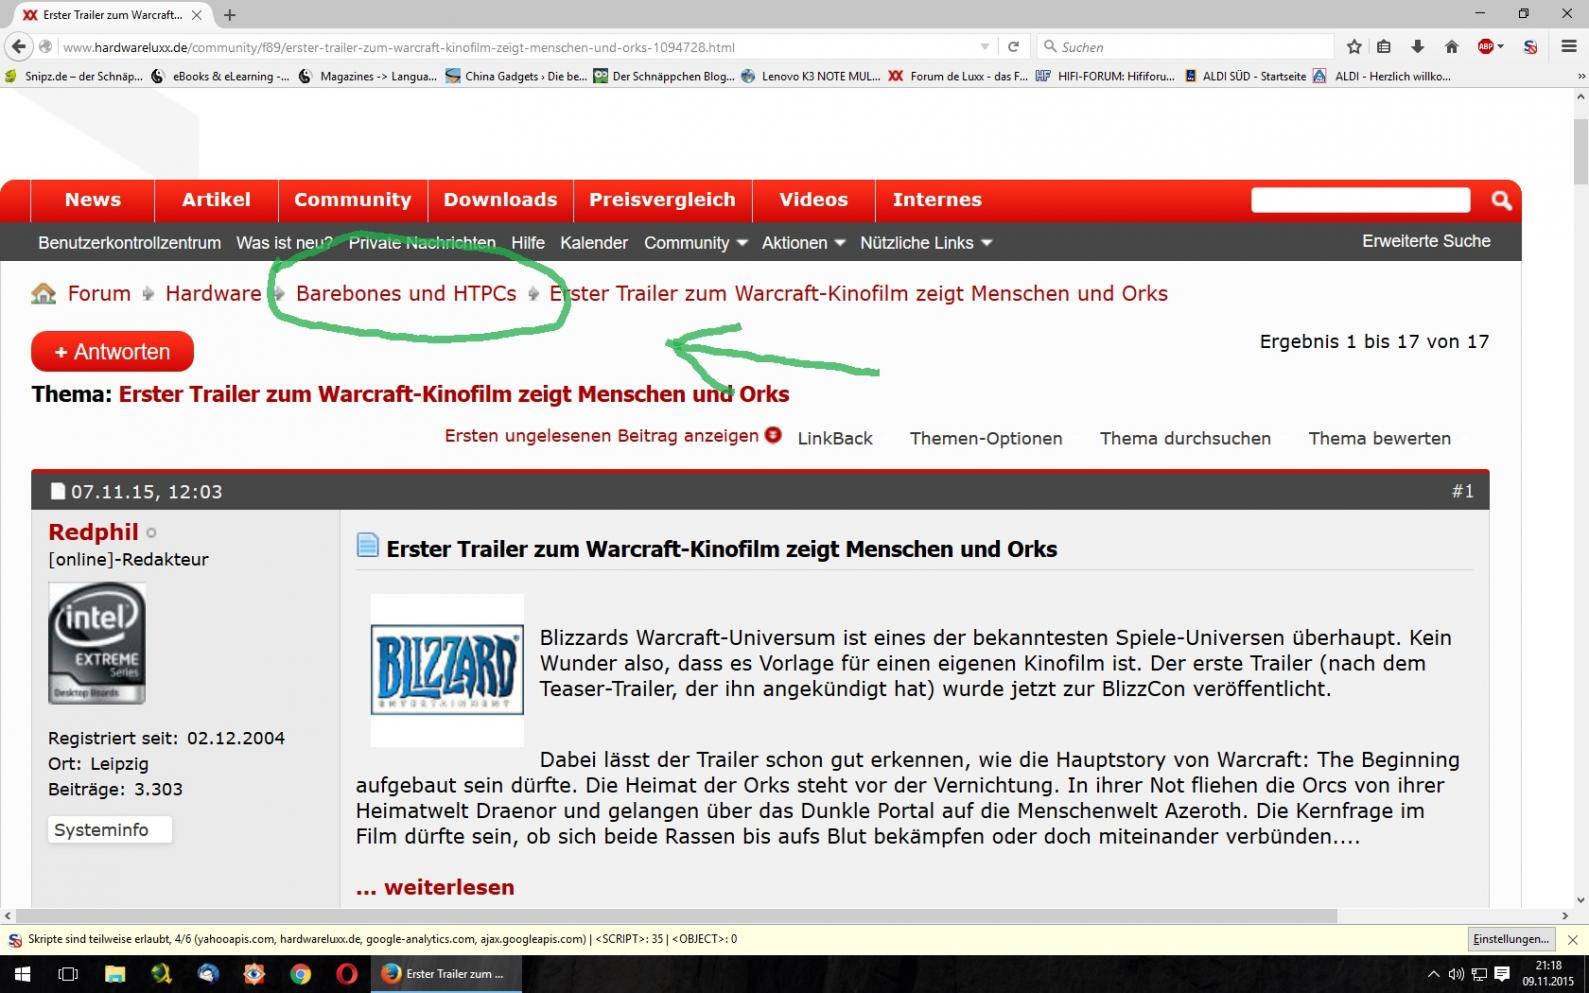Click the forum home house icon

43,294
